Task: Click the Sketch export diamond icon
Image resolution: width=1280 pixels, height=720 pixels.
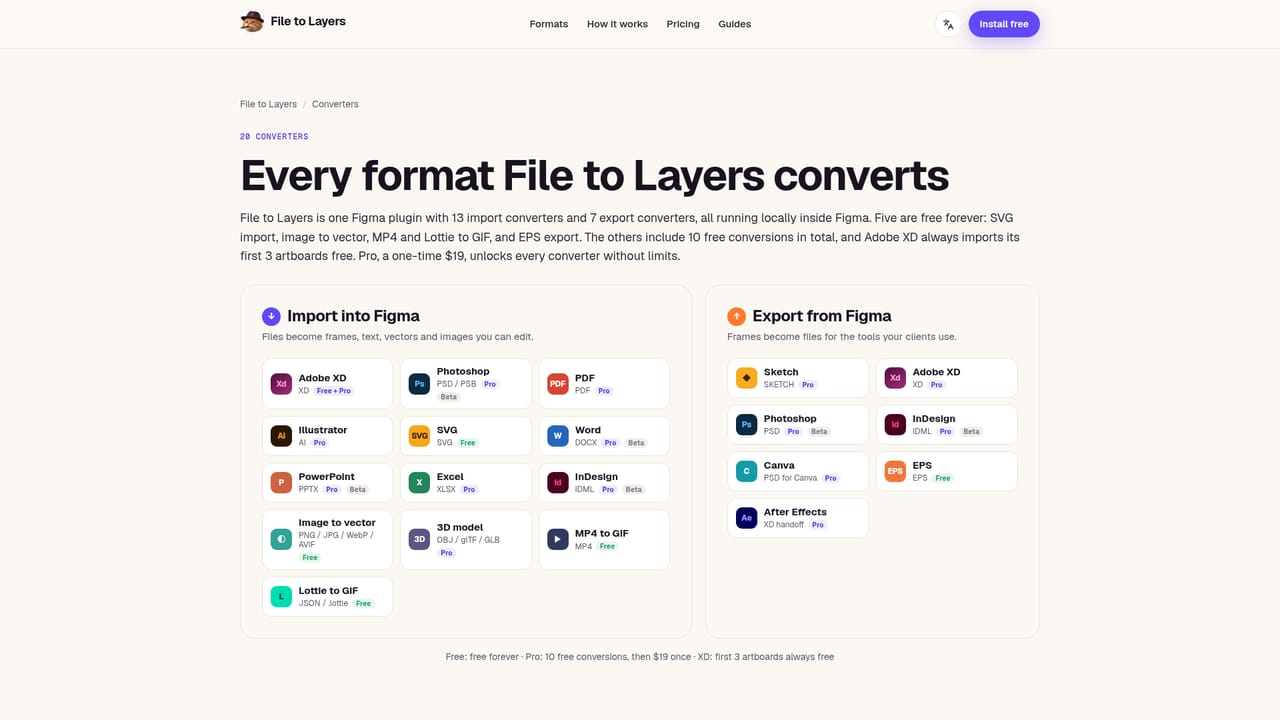Action: [747, 378]
